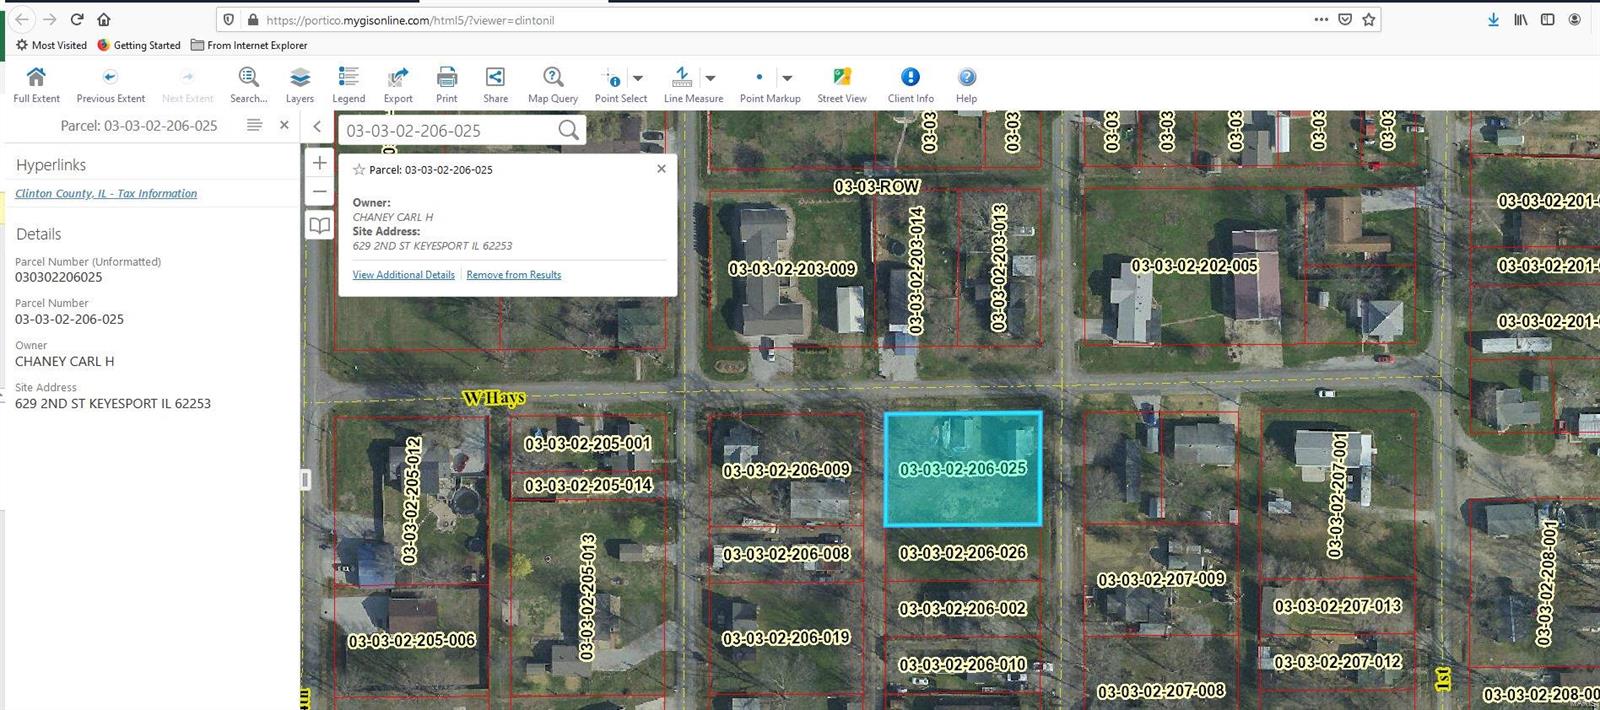The height and width of the screenshot is (710, 1600).
Task: Open the Map Query tool
Action: (553, 78)
